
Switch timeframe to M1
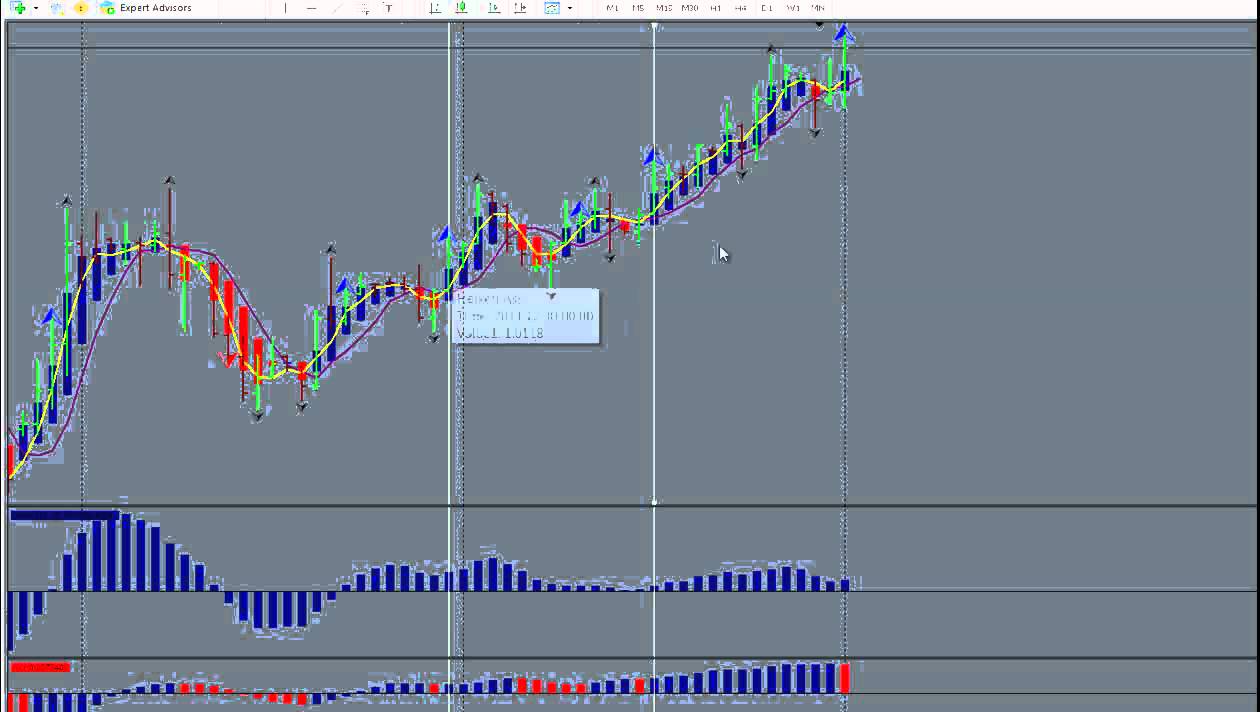point(613,8)
